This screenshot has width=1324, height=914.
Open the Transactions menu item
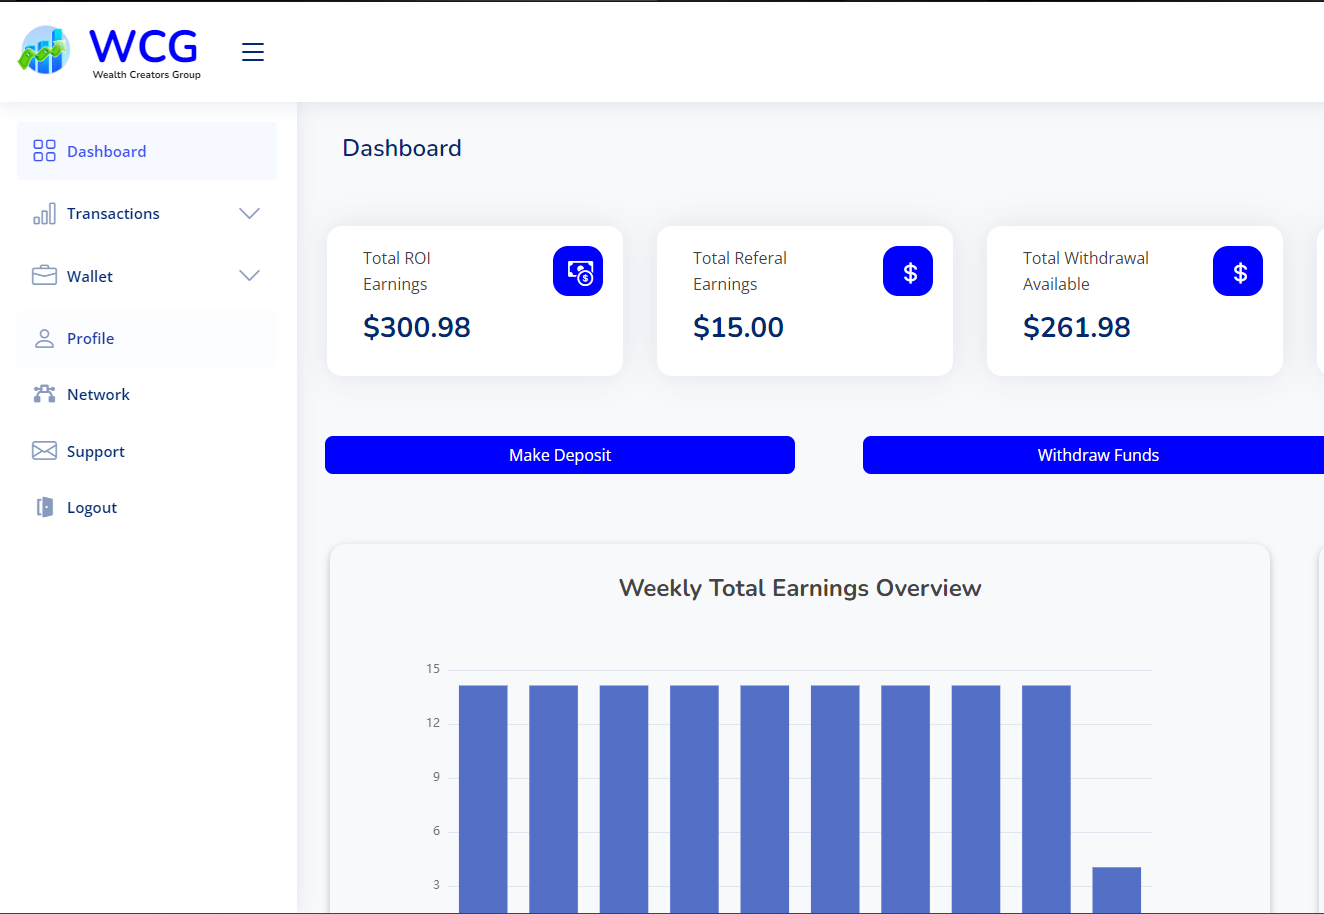point(147,213)
